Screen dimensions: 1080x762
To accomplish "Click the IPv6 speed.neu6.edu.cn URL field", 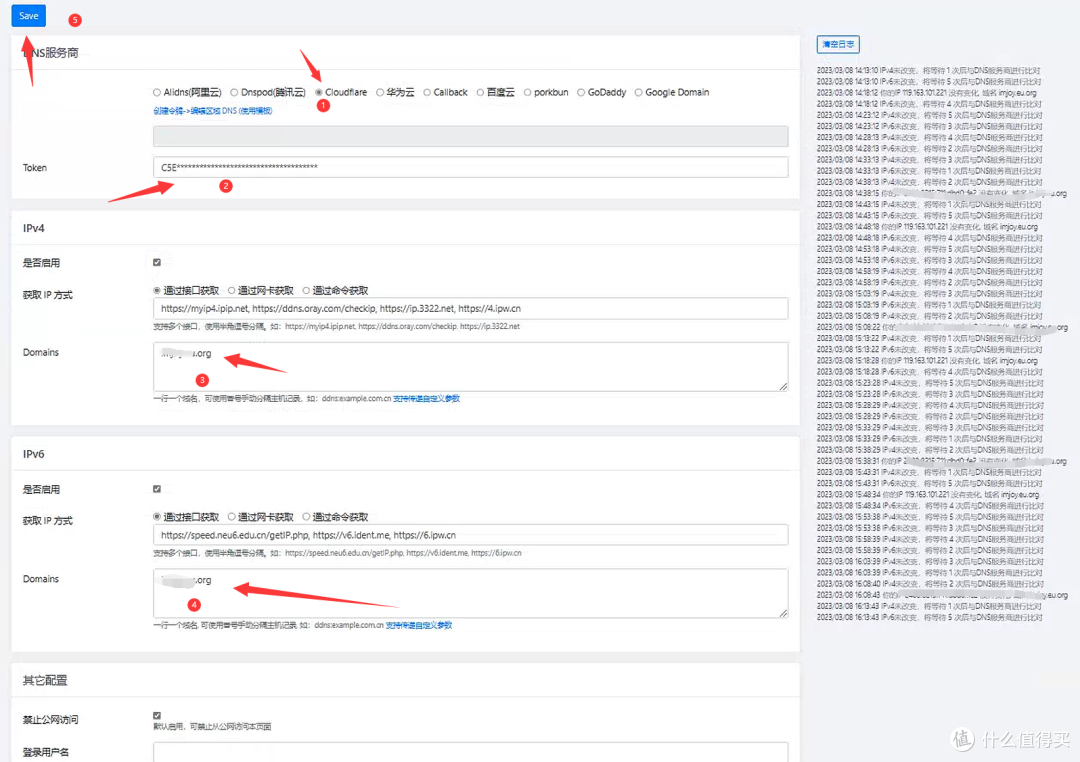I will (470, 535).
